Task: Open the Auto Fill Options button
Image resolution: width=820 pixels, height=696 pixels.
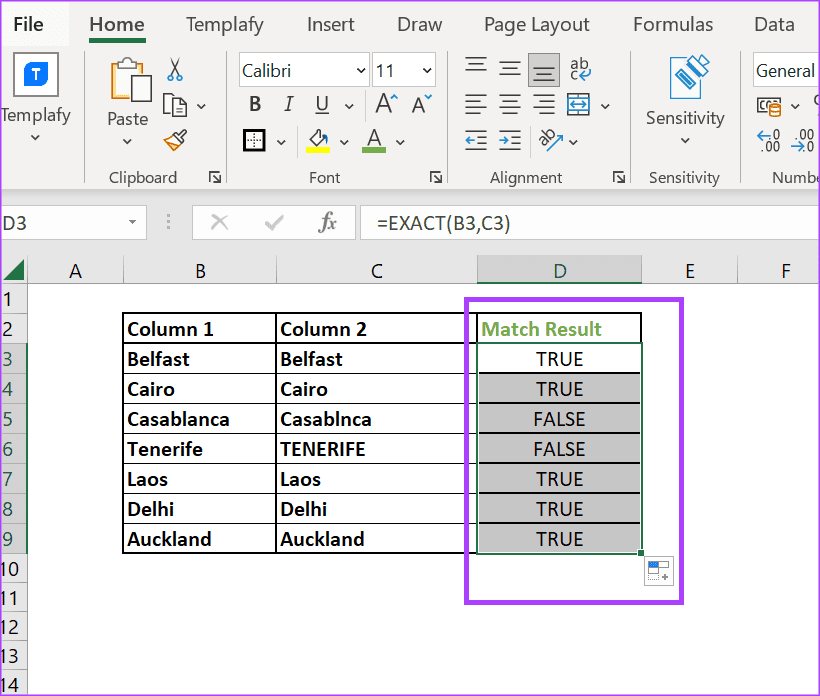Action: click(658, 571)
